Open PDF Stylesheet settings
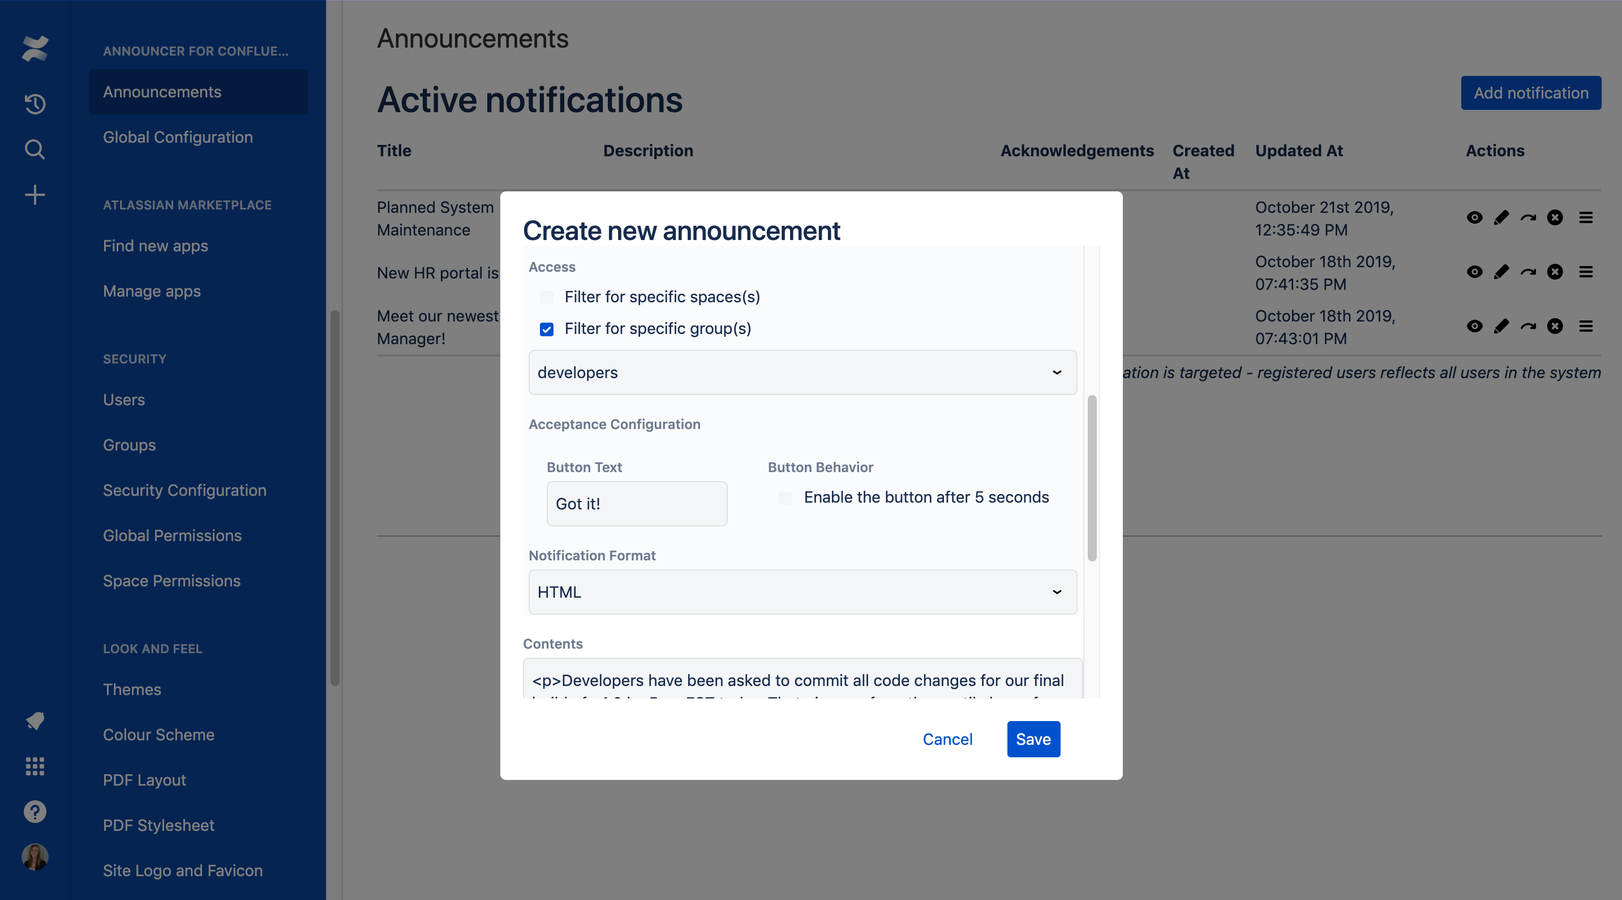 tap(159, 825)
